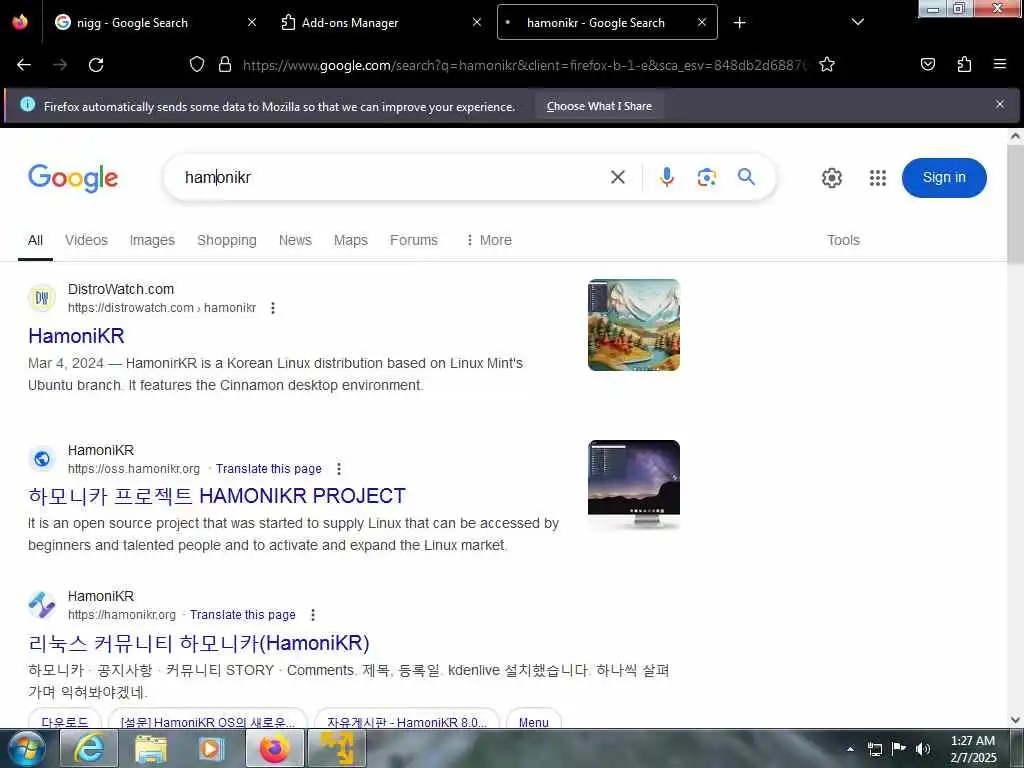
Task: Select the Forums search tab
Action: 414,240
